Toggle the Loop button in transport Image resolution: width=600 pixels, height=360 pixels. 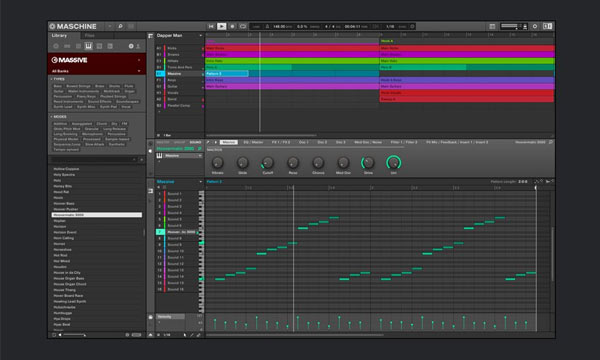[243, 26]
